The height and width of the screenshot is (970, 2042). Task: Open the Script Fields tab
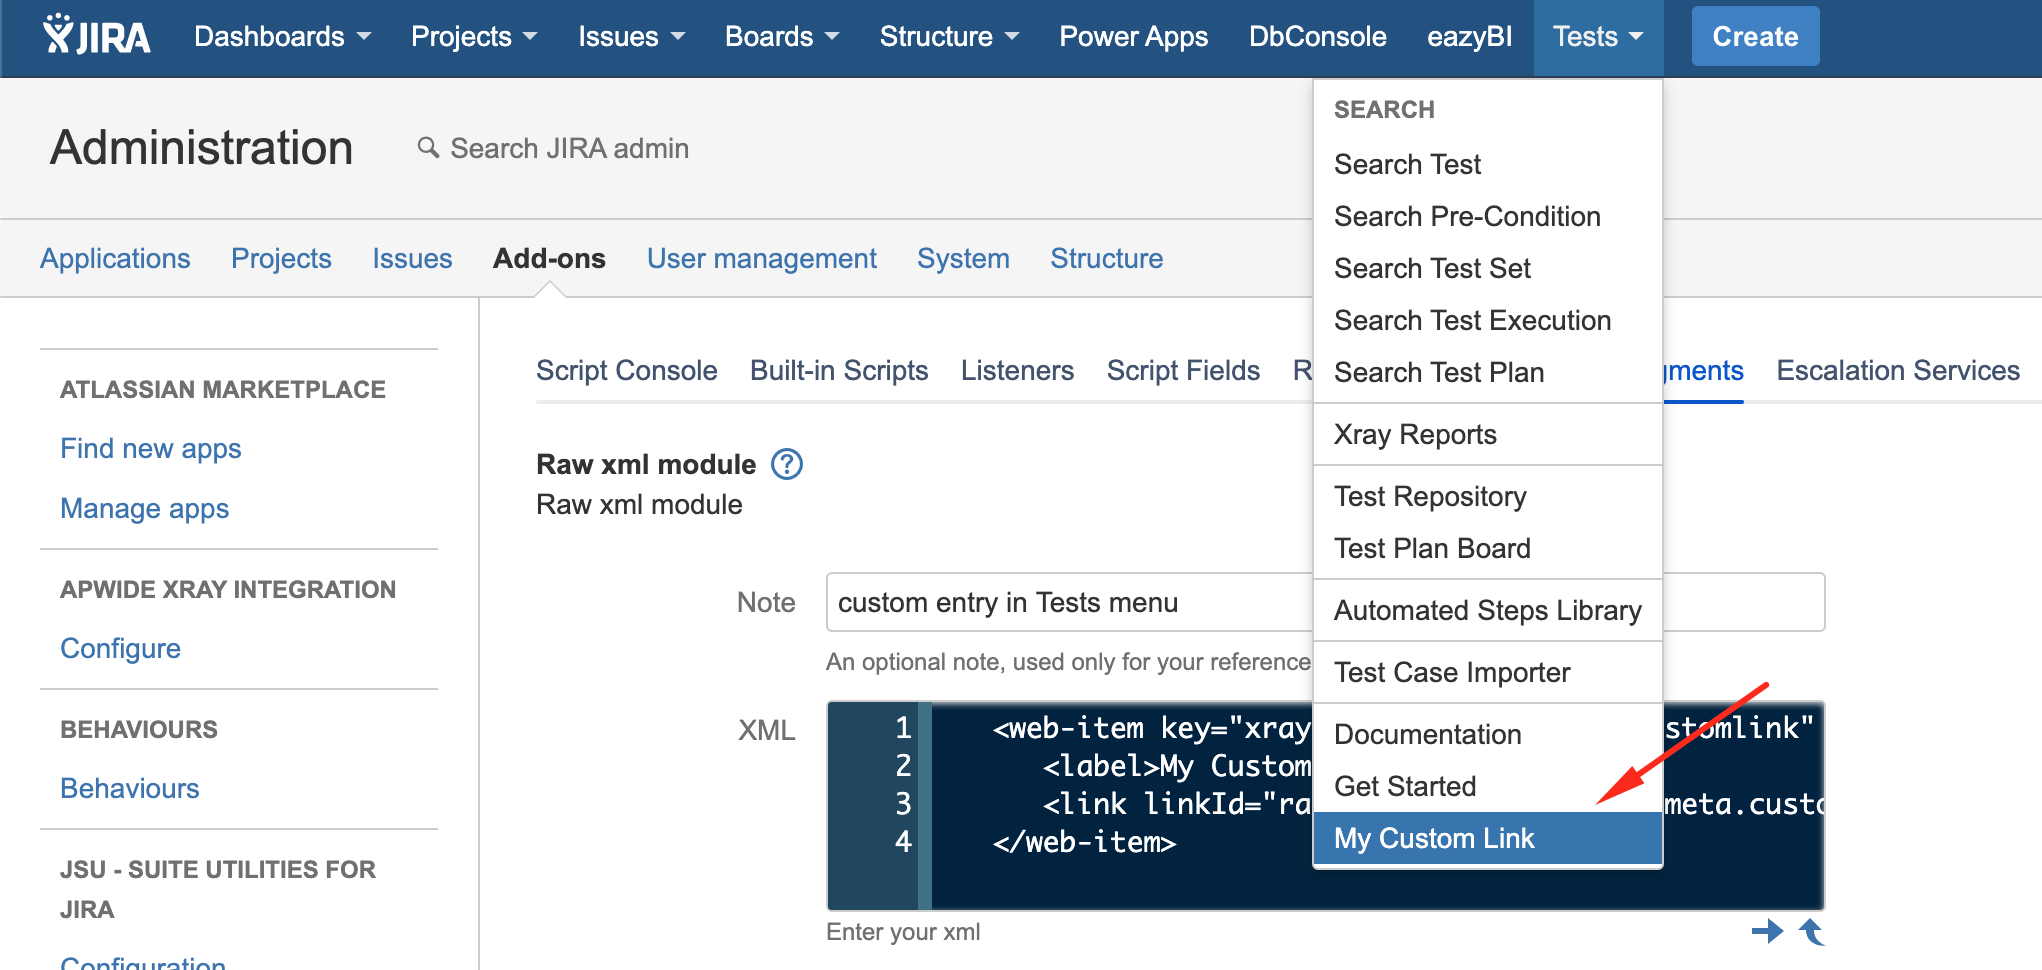click(x=1183, y=370)
